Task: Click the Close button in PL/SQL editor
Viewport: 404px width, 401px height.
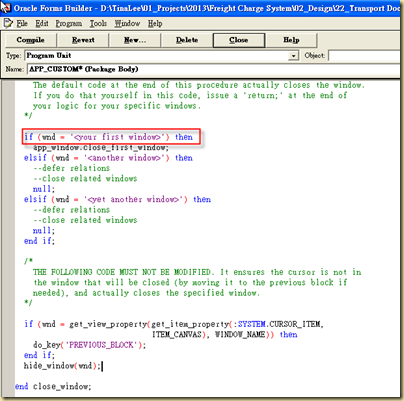Action: click(239, 40)
